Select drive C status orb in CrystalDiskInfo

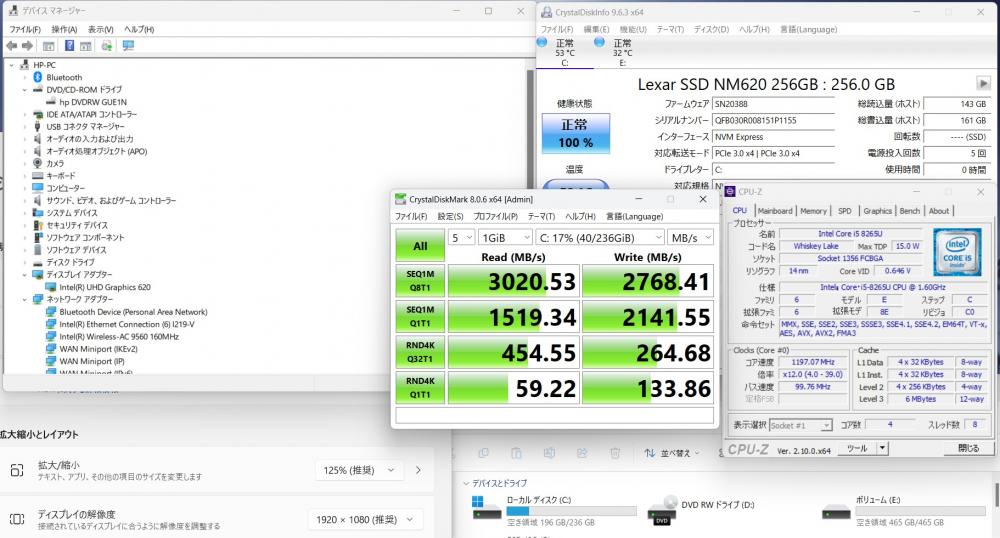coord(542,42)
